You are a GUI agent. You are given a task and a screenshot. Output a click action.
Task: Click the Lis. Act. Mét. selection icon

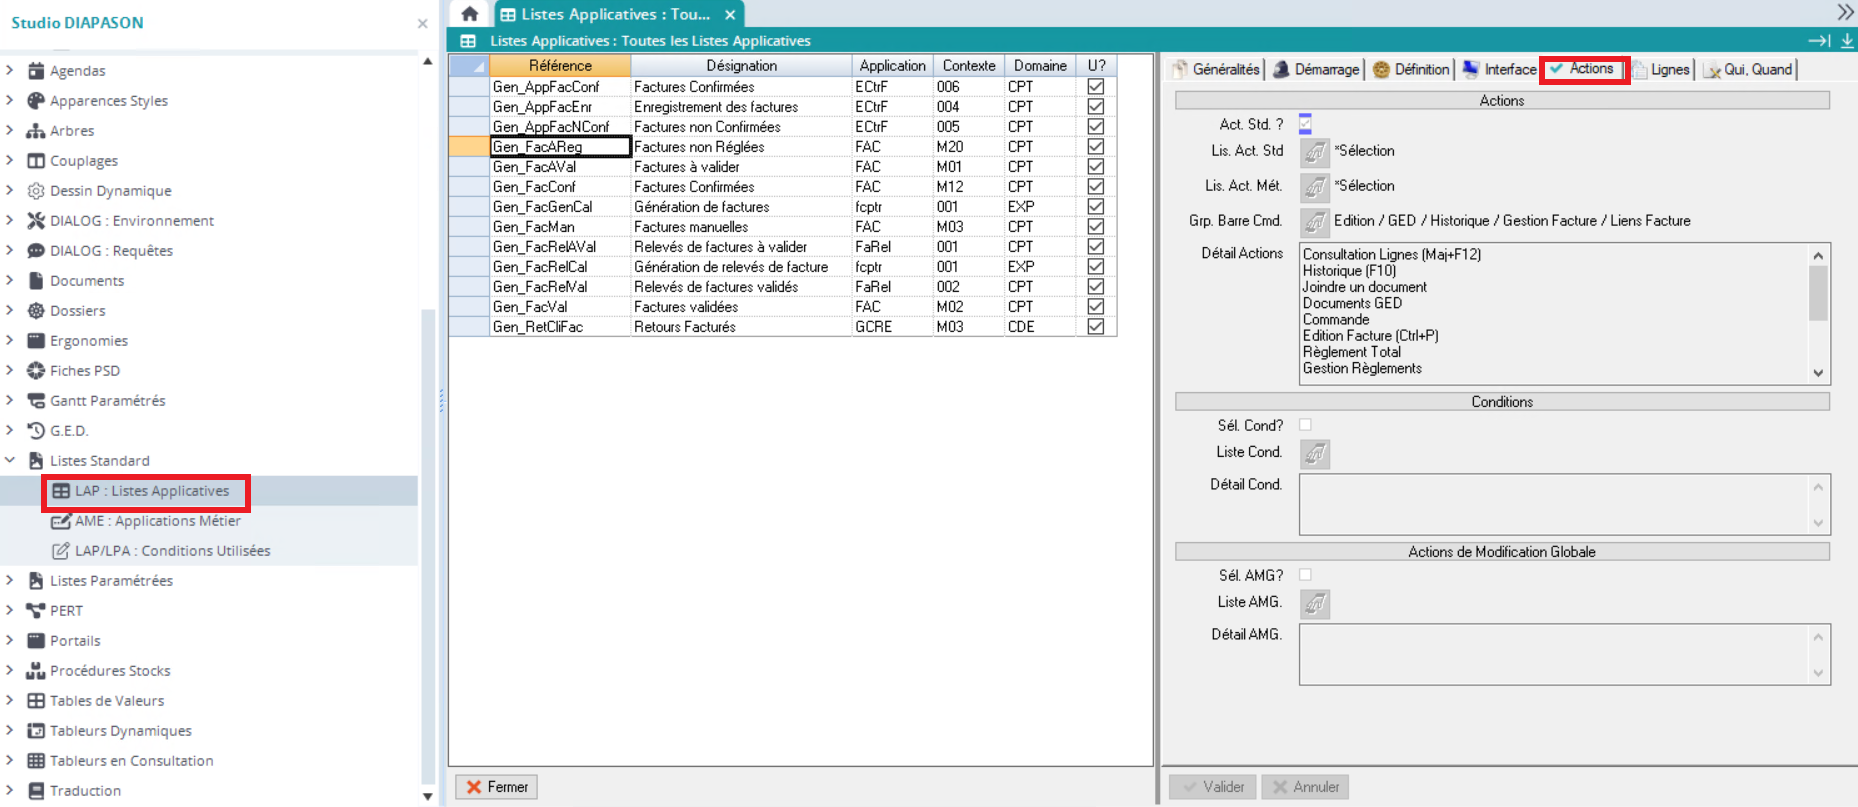[1314, 187]
